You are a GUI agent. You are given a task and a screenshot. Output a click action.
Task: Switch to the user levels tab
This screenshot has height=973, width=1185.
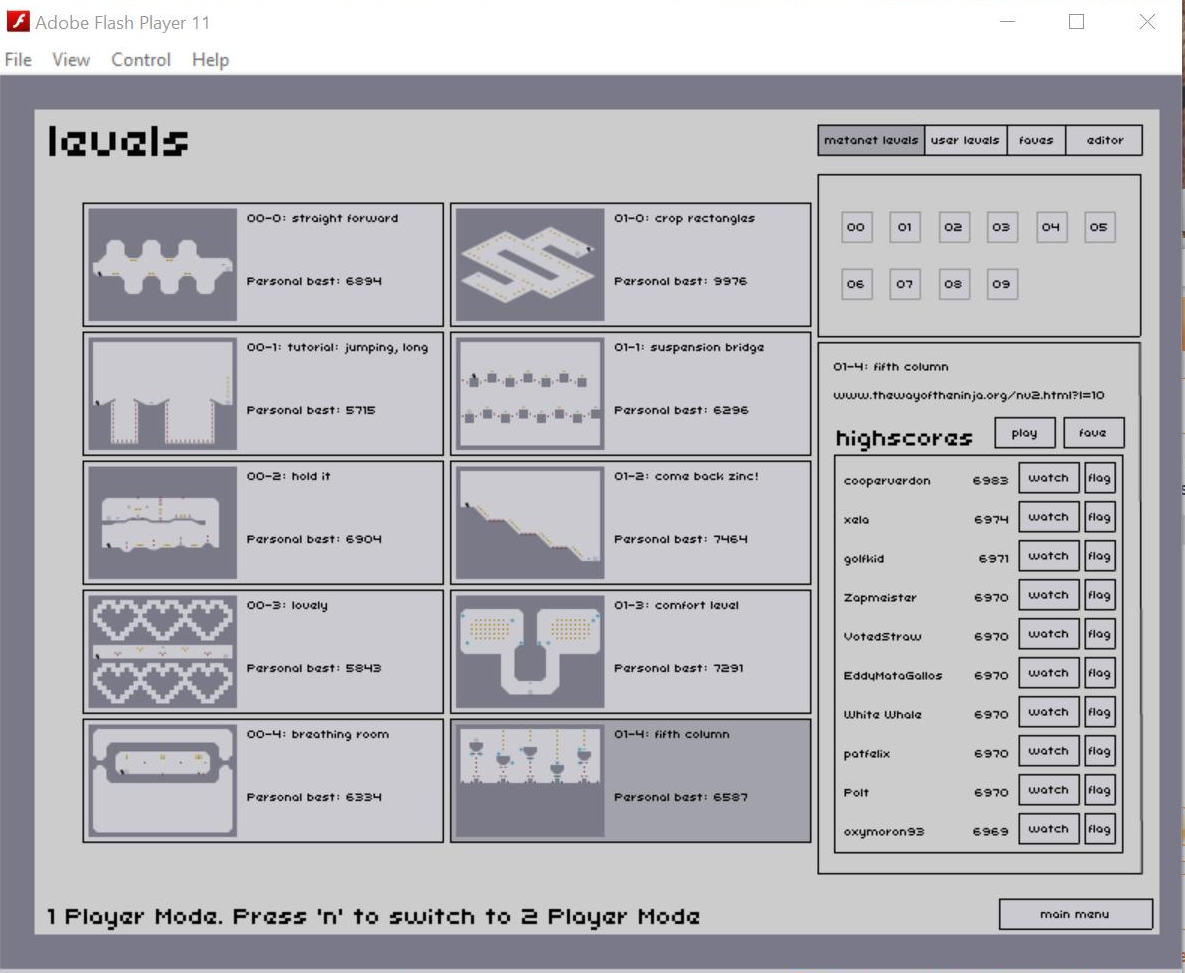[x=965, y=141]
